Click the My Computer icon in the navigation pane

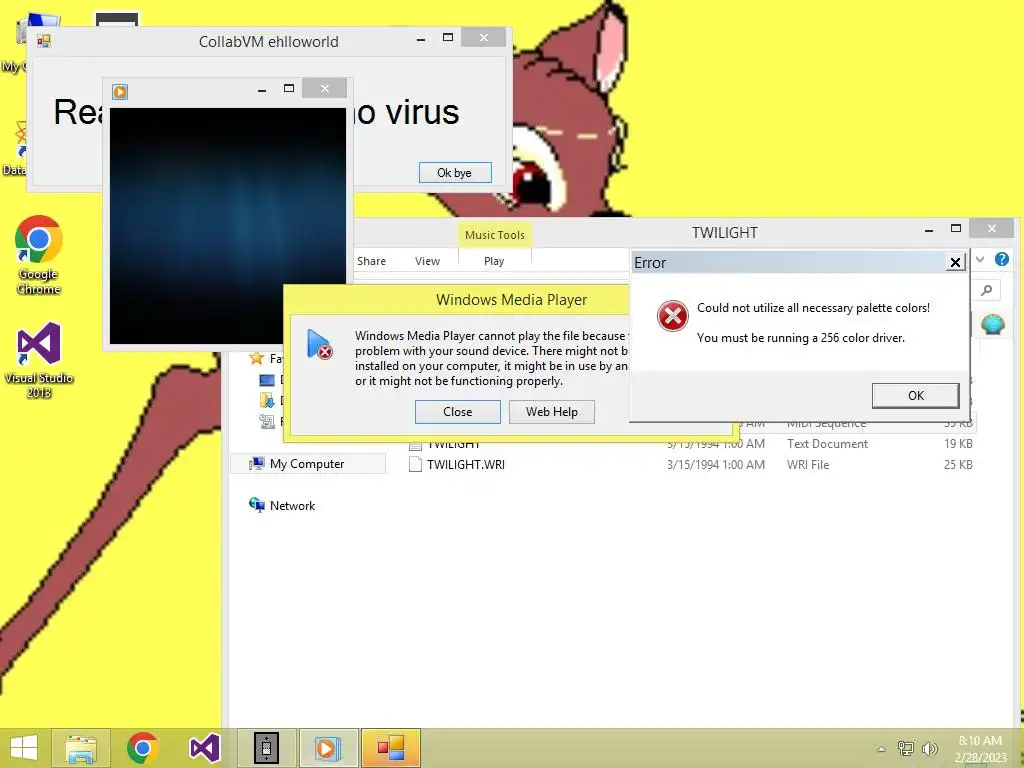coord(256,464)
